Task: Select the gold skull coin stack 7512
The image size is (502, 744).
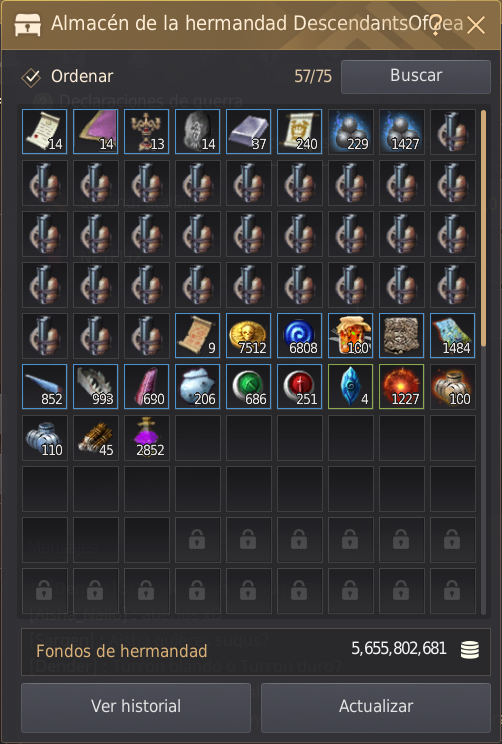Action: (x=249, y=335)
